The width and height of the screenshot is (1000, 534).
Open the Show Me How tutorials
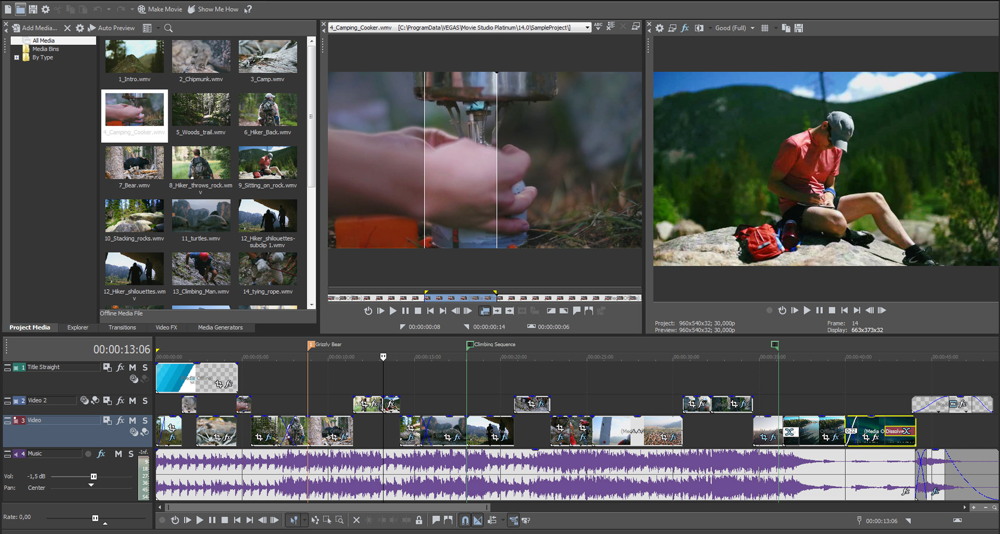coord(213,9)
